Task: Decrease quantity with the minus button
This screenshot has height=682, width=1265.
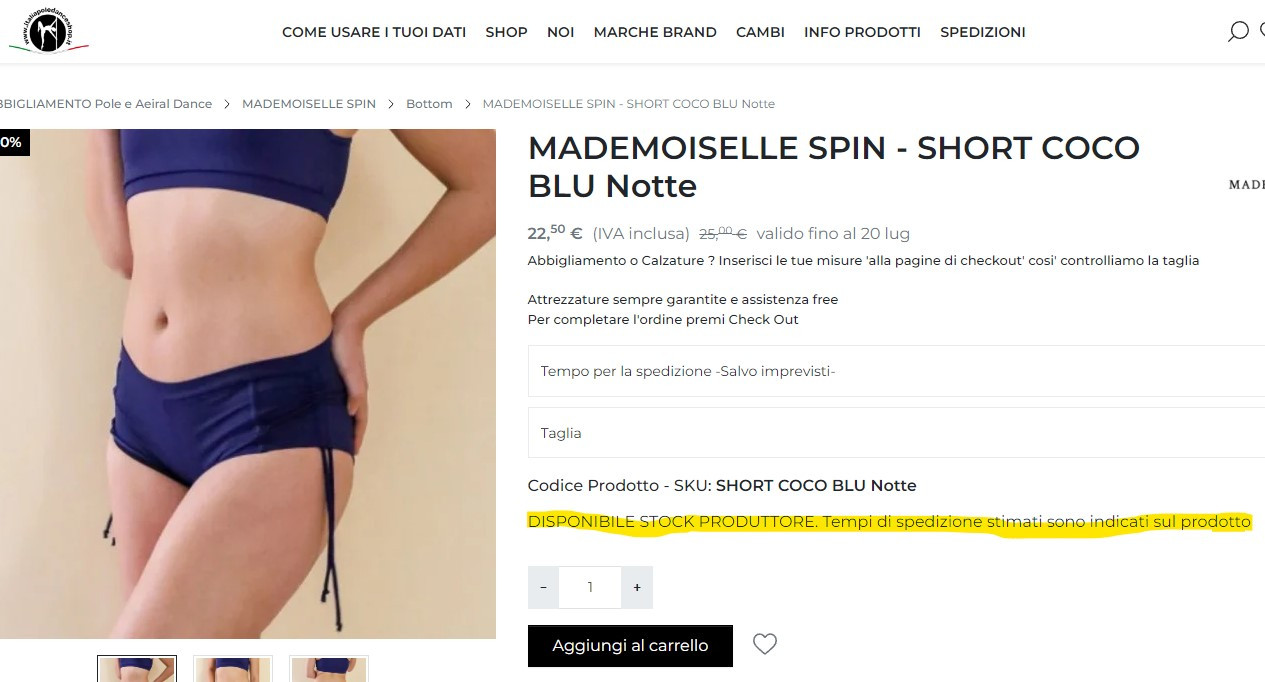Action: click(x=543, y=588)
